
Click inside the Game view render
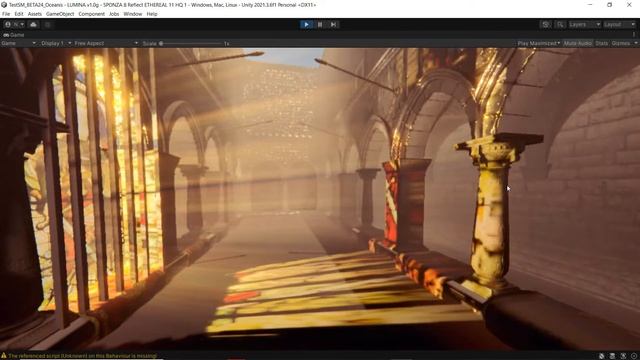click(x=320, y=199)
